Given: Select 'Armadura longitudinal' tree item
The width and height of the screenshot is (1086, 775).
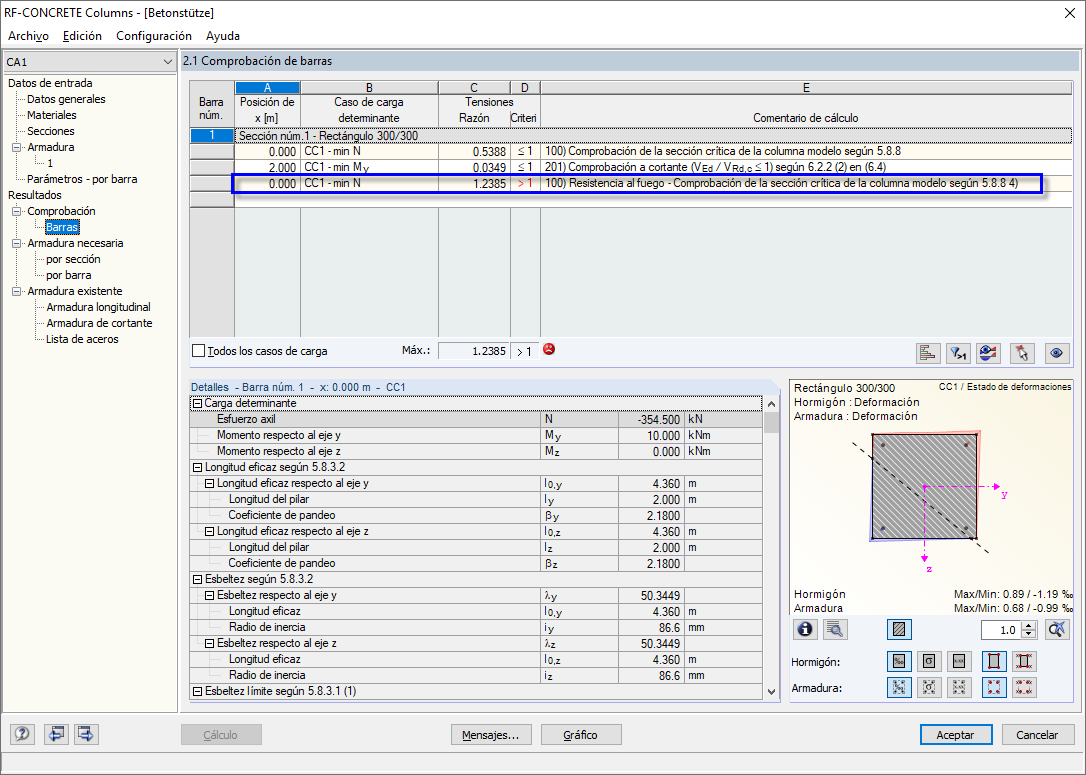Looking at the screenshot, I should [98, 307].
